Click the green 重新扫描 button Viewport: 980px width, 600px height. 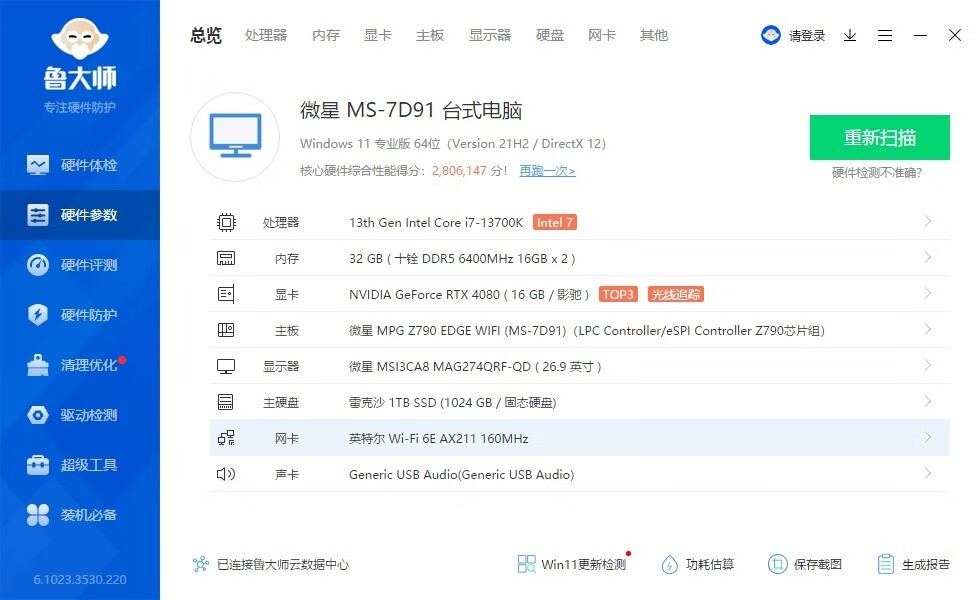(879, 138)
